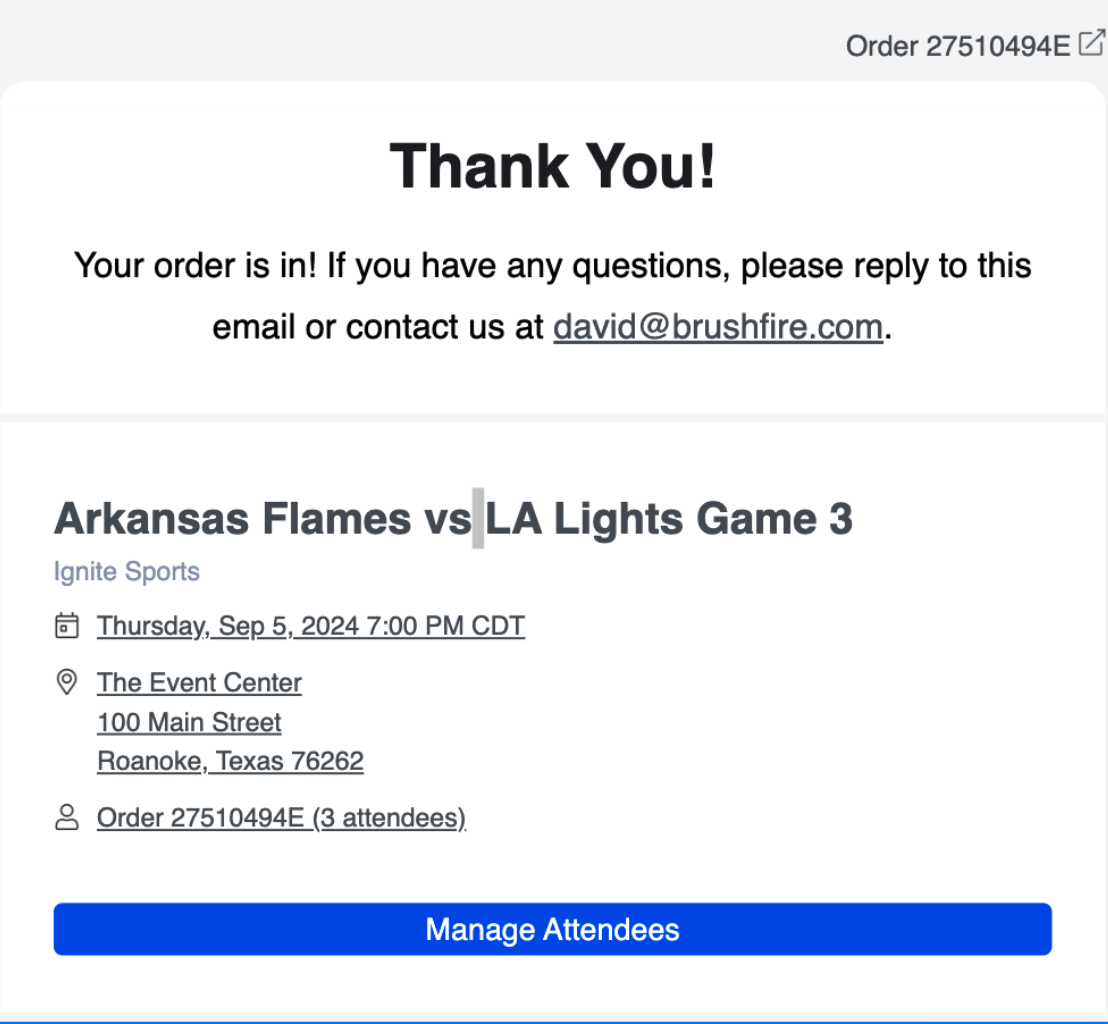1108x1024 pixels.
Task: Click the 100 Main Street address link
Action: (189, 722)
